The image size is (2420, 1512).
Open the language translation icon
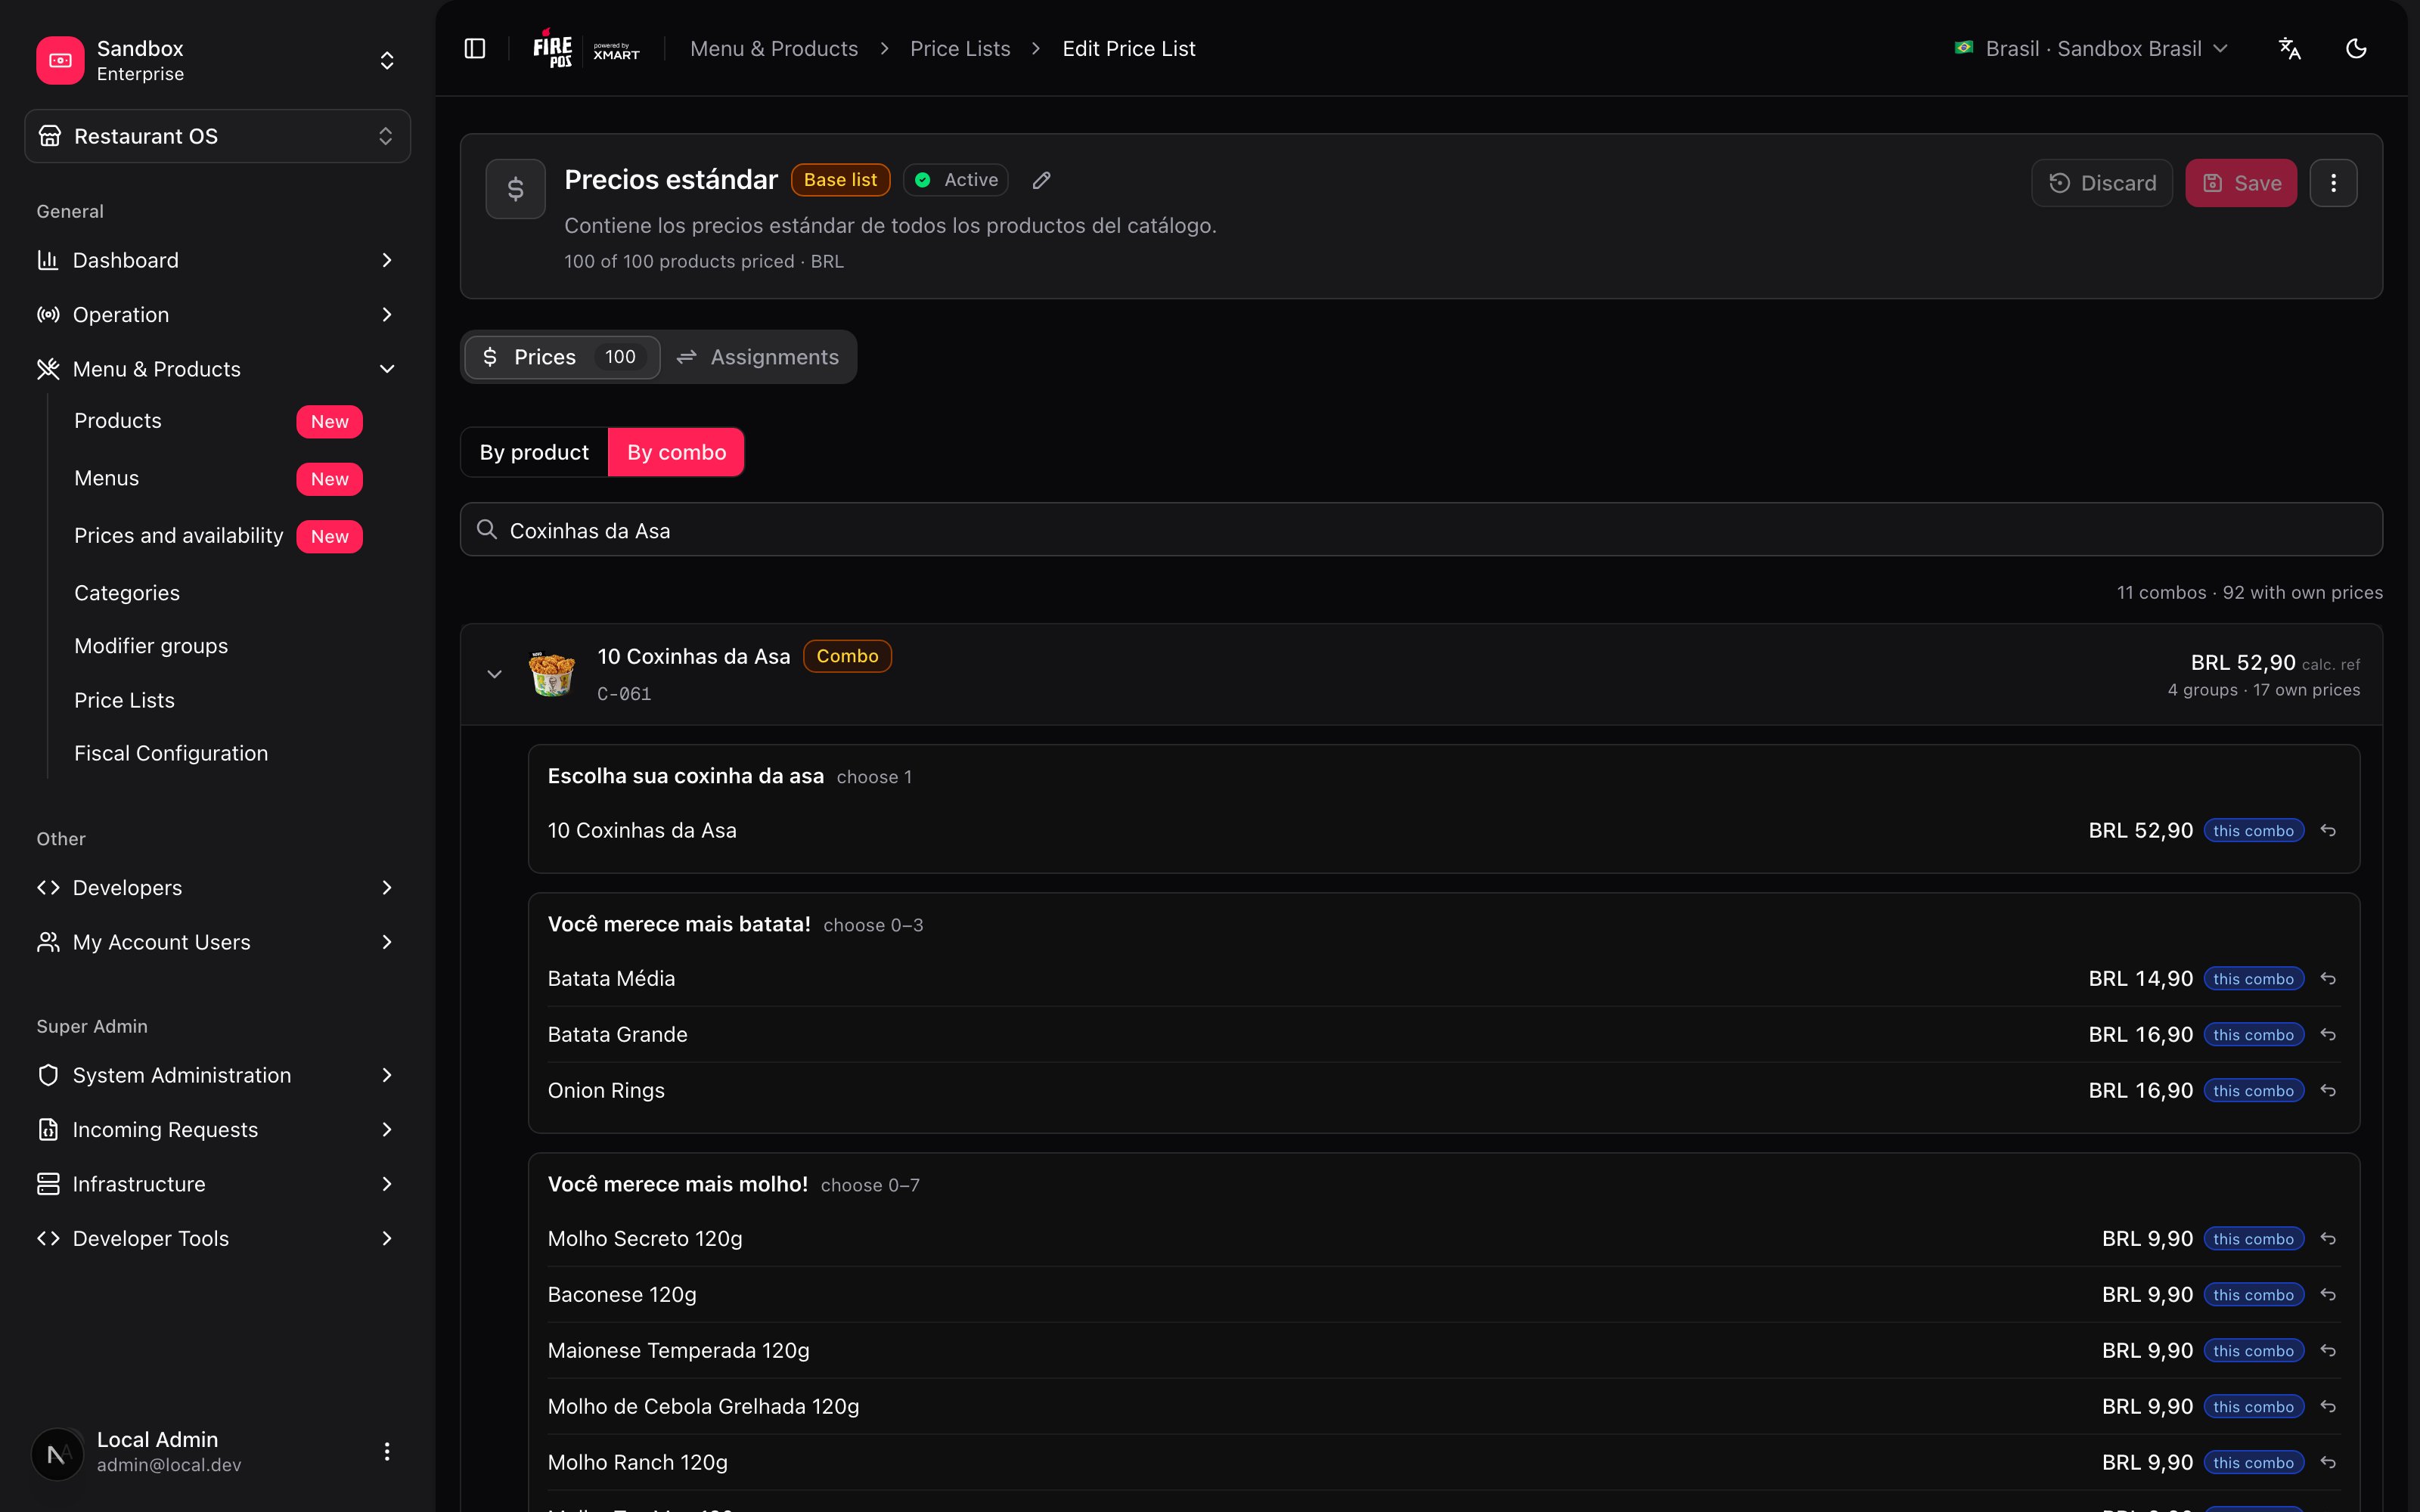click(2289, 48)
